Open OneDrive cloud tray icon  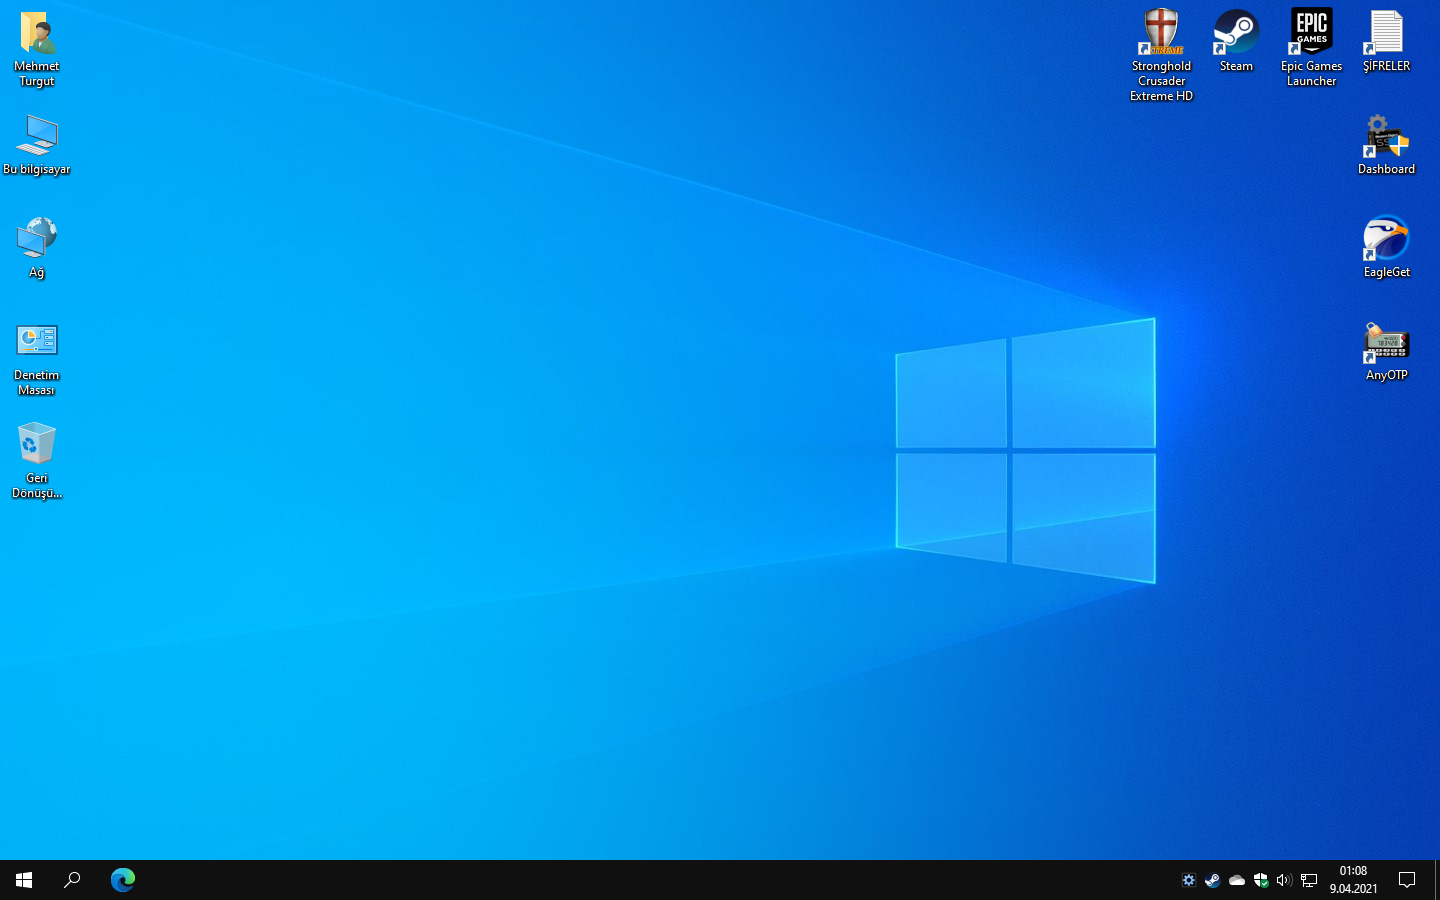click(1236, 880)
